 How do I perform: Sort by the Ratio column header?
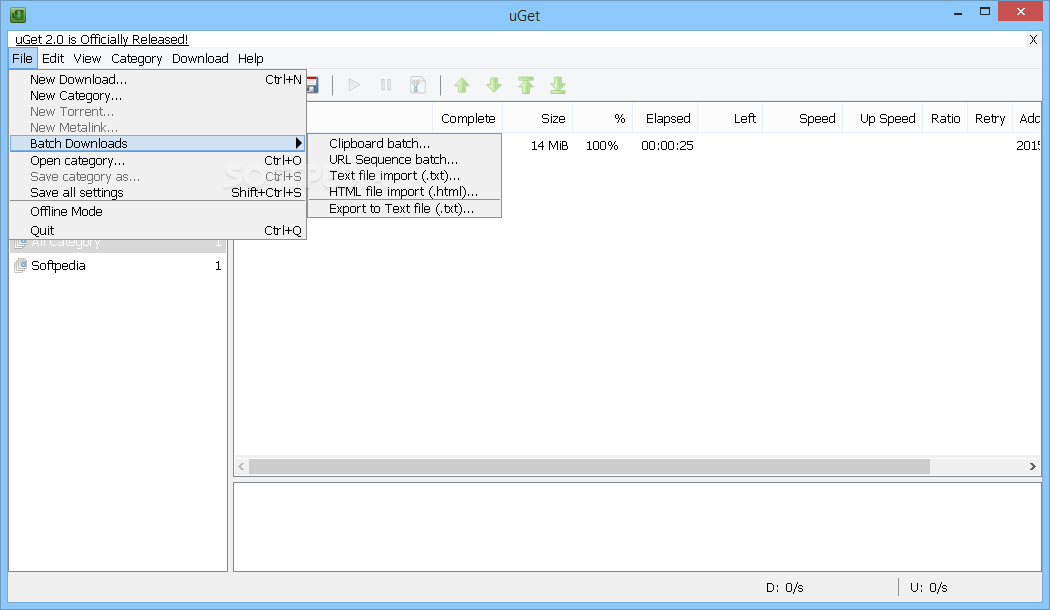[x=945, y=119]
